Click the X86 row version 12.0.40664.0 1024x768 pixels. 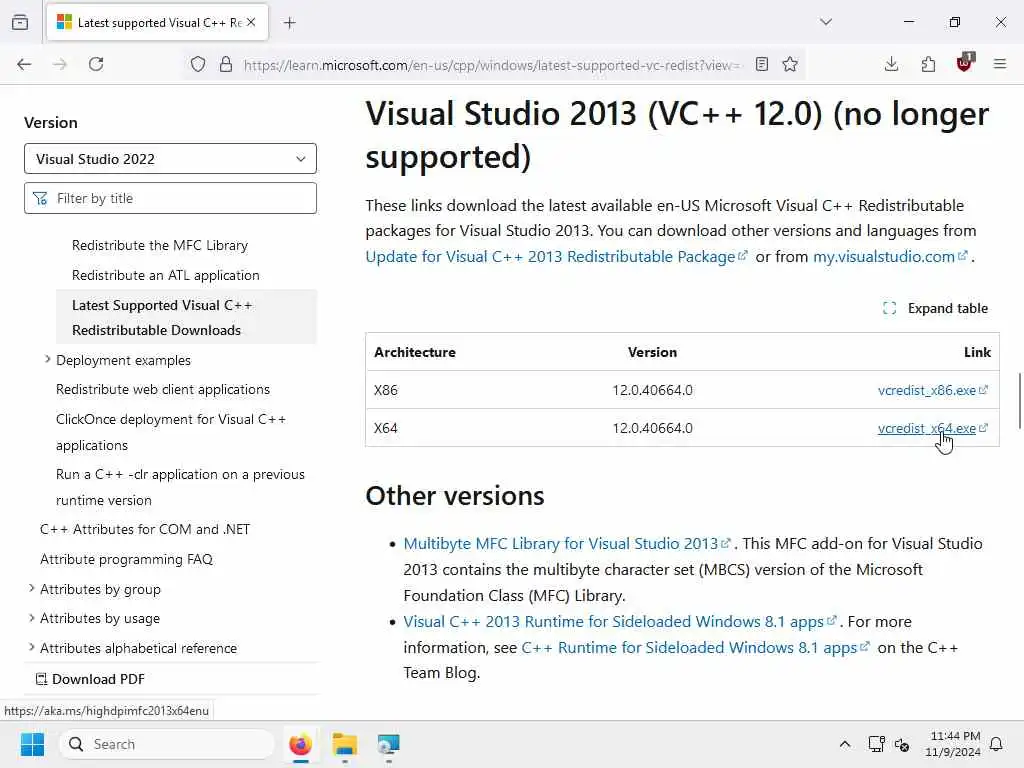pyautogui.click(x=652, y=391)
